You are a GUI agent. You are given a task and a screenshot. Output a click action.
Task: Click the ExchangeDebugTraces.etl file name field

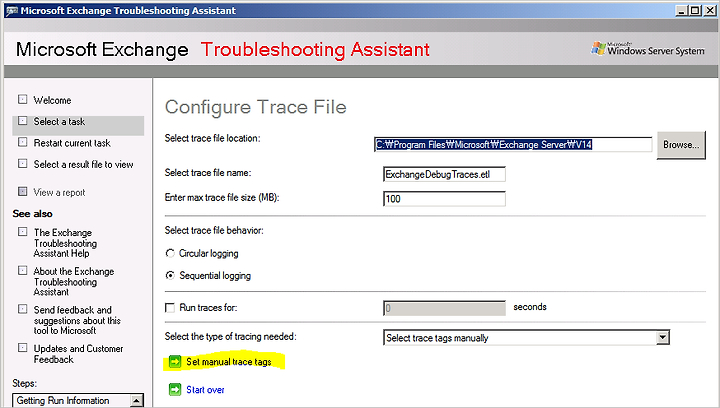[x=444, y=174]
